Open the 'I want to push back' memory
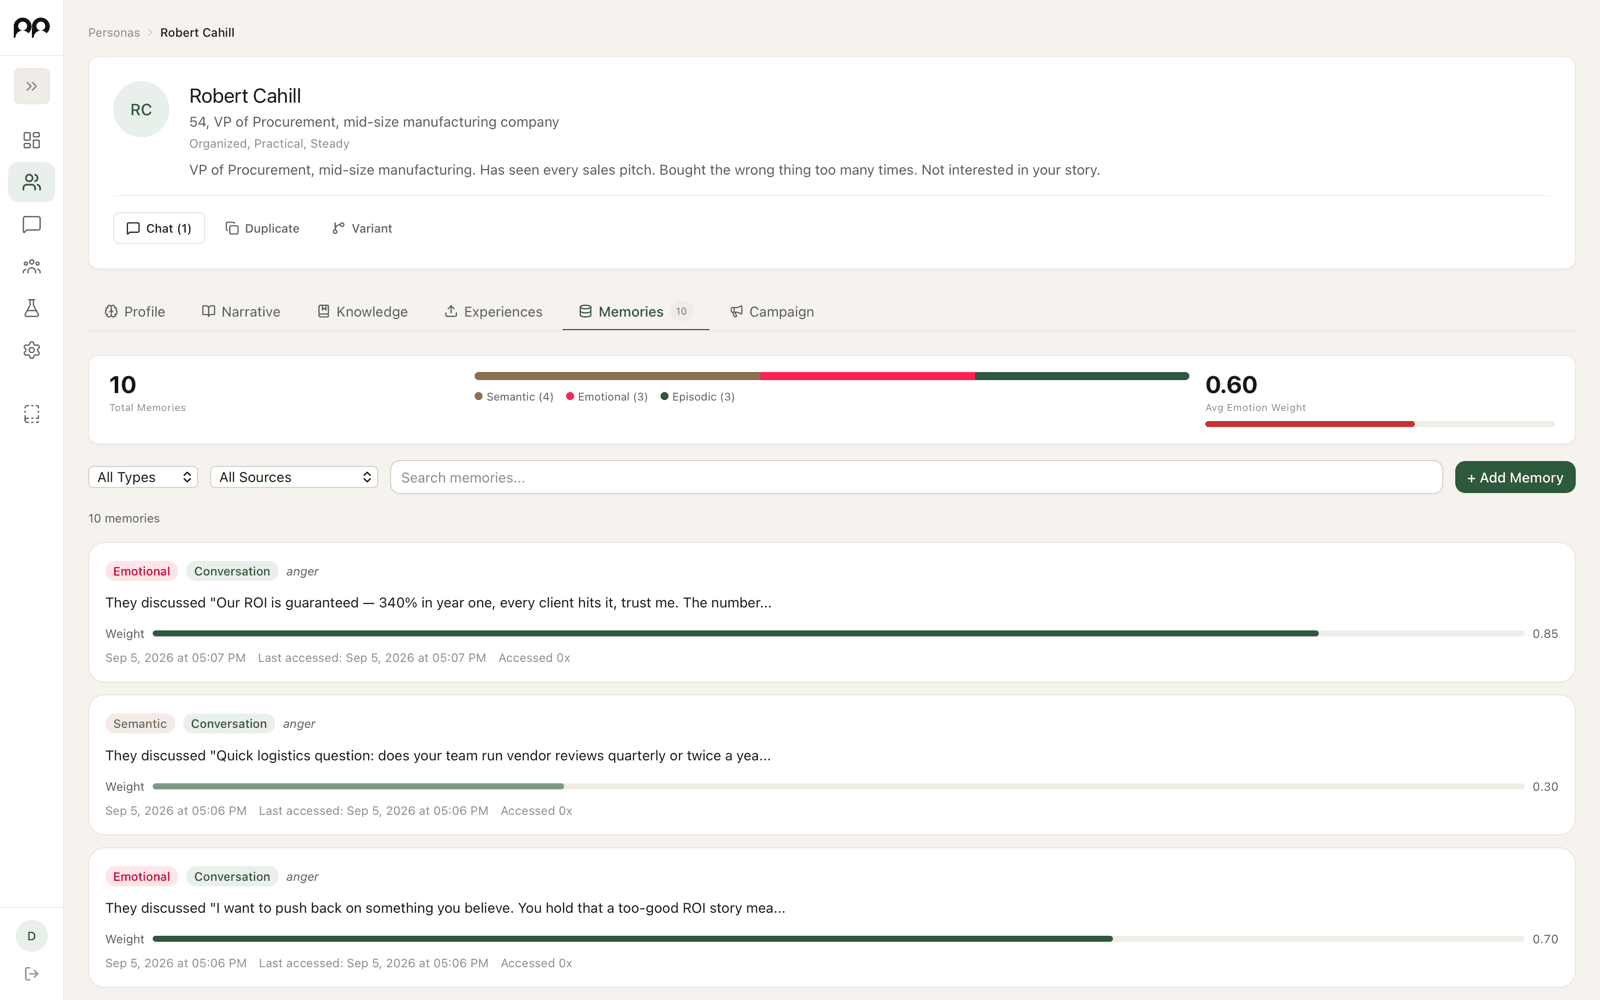This screenshot has height=1000, width=1600. pyautogui.click(x=445, y=908)
